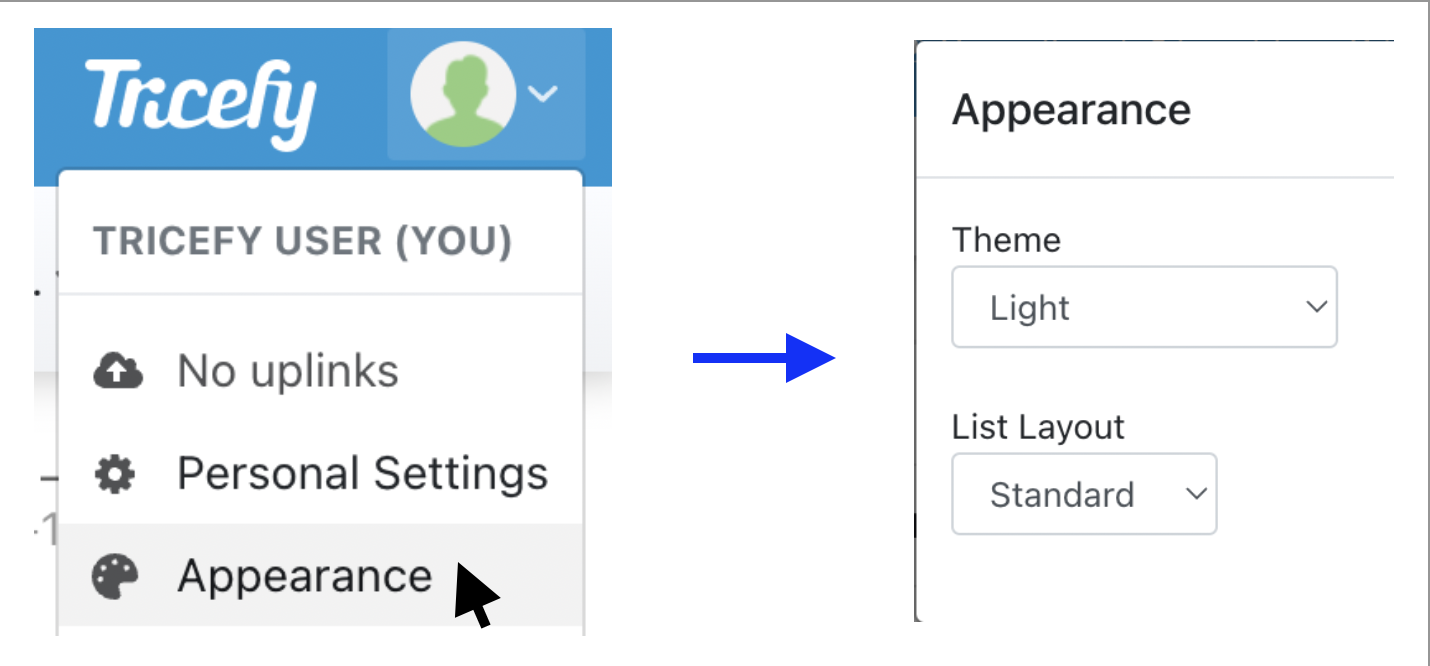Screen dimensions: 1430x666
Task: Click the Appearance palette icon
Action: pyautogui.click(x=115, y=577)
